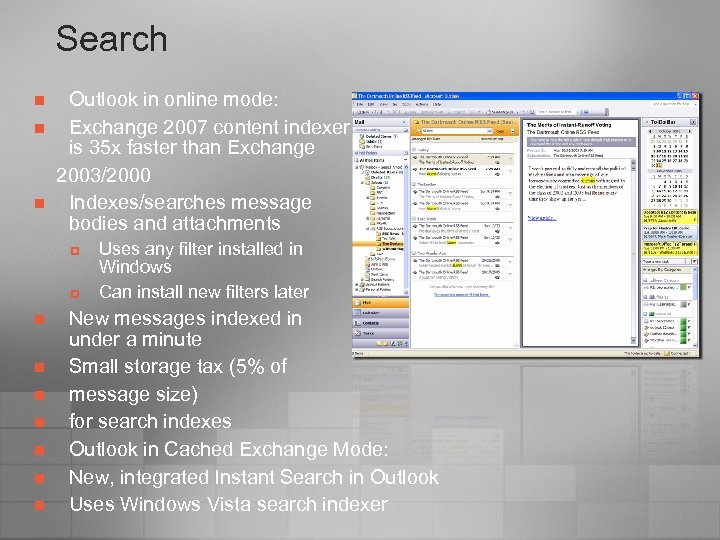Click the New mail toolbar button

pos(363,112)
